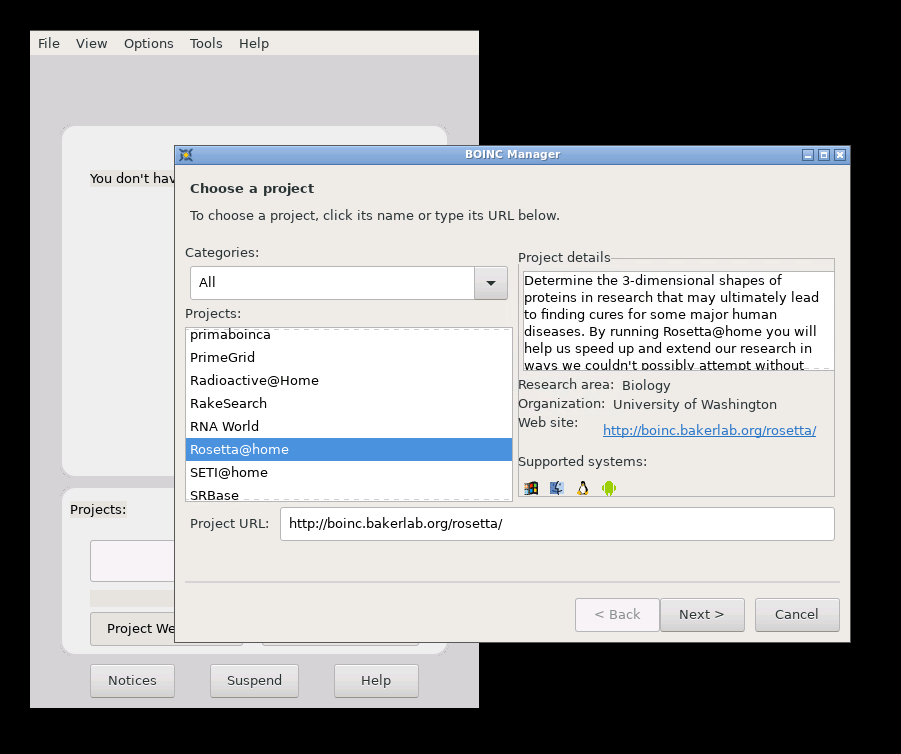Image resolution: width=901 pixels, height=754 pixels.
Task: Click into the Project URL field
Action: 557,524
